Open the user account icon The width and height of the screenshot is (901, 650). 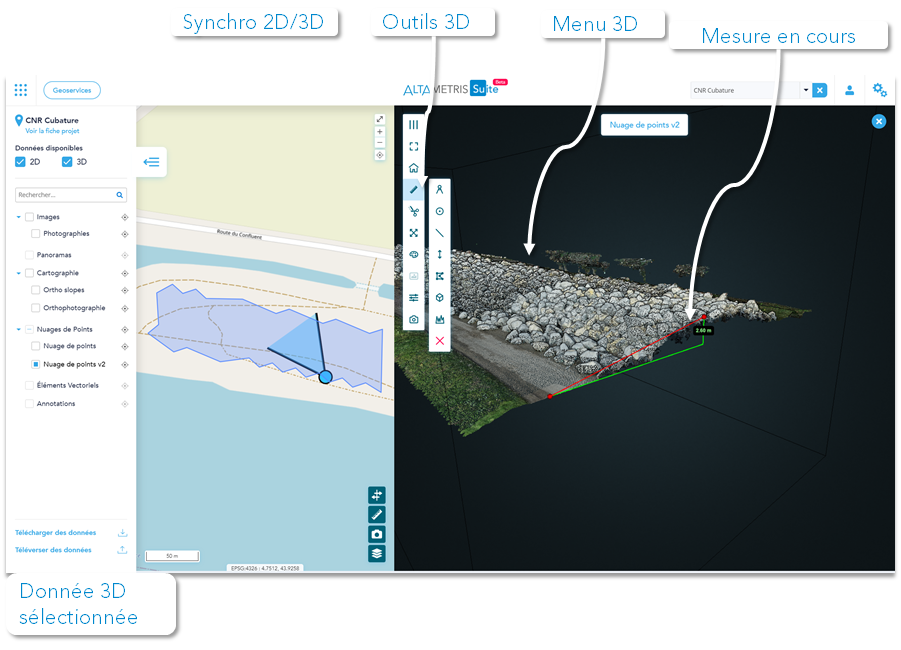(849, 90)
